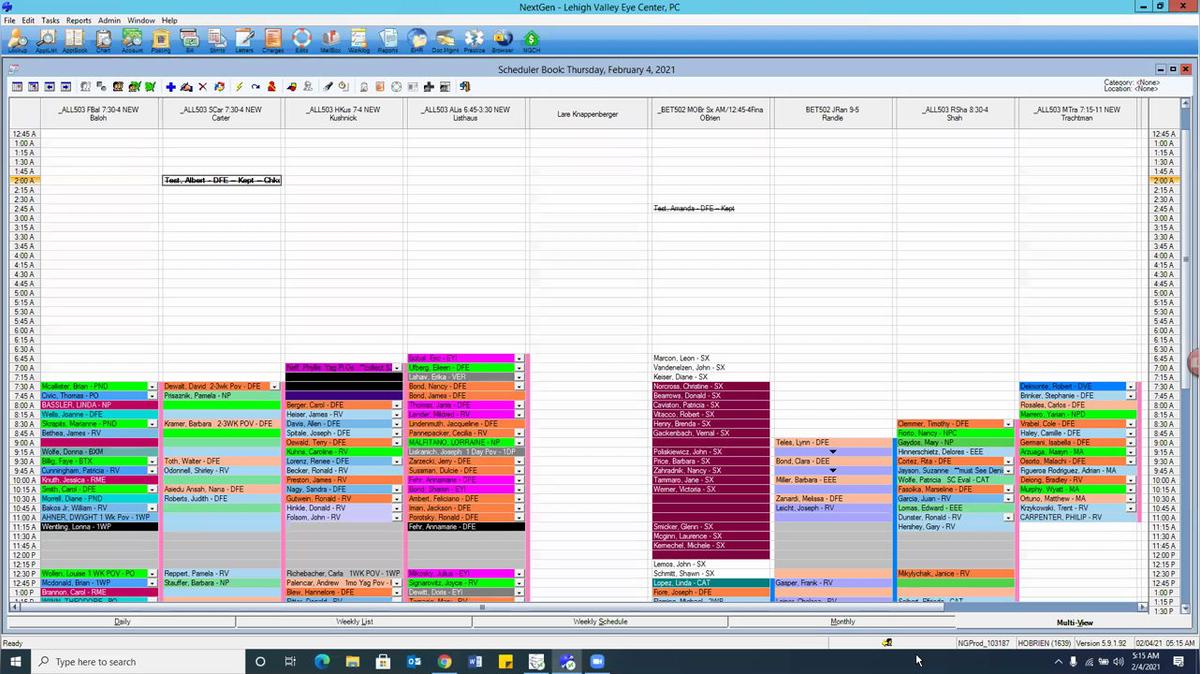The image size is (1200, 674).
Task: Open the Admin menu
Action: 109,20
